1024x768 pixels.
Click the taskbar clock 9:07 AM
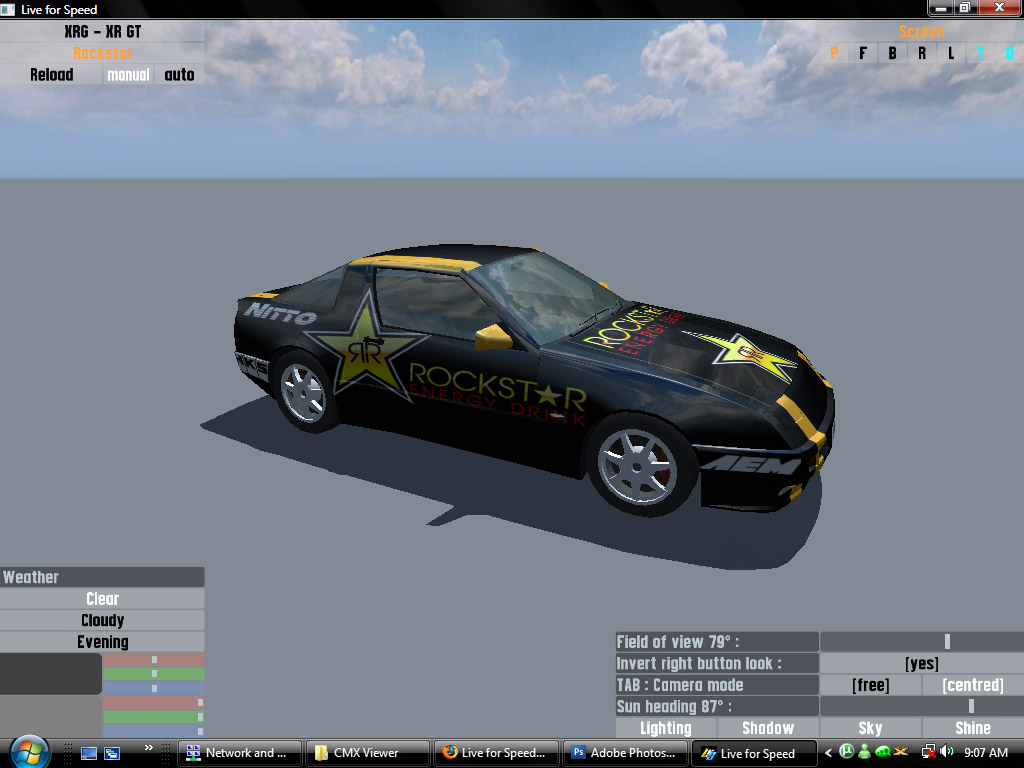click(985, 752)
